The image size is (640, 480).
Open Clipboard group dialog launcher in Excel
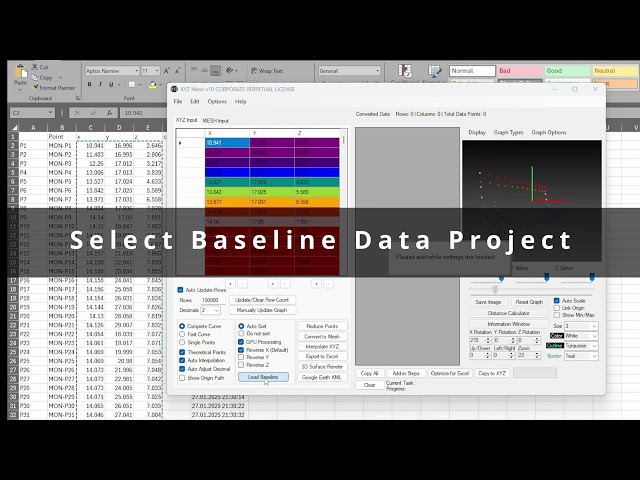pyautogui.click(x=78, y=98)
